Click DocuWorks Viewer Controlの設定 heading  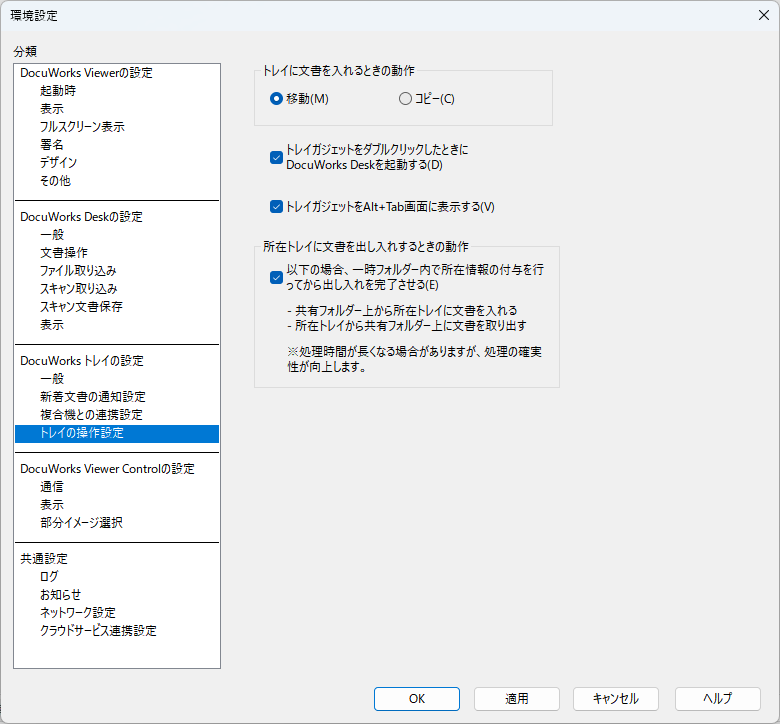107,468
